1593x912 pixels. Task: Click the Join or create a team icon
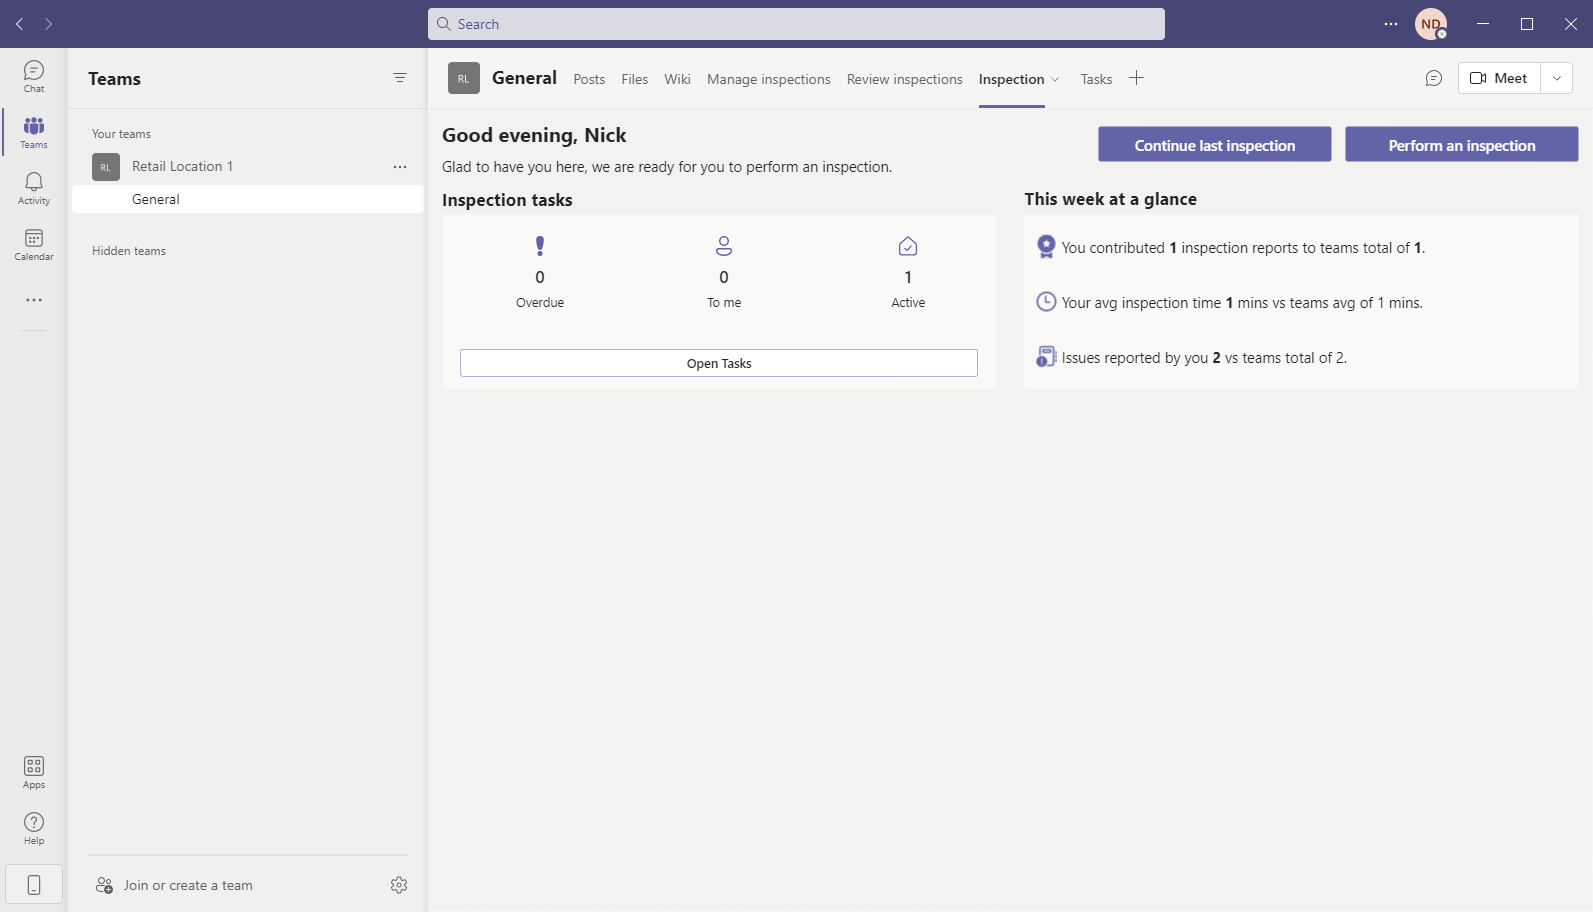pos(104,885)
